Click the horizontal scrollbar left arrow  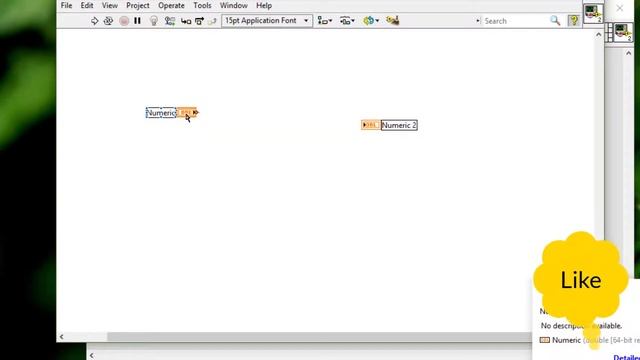(61, 337)
